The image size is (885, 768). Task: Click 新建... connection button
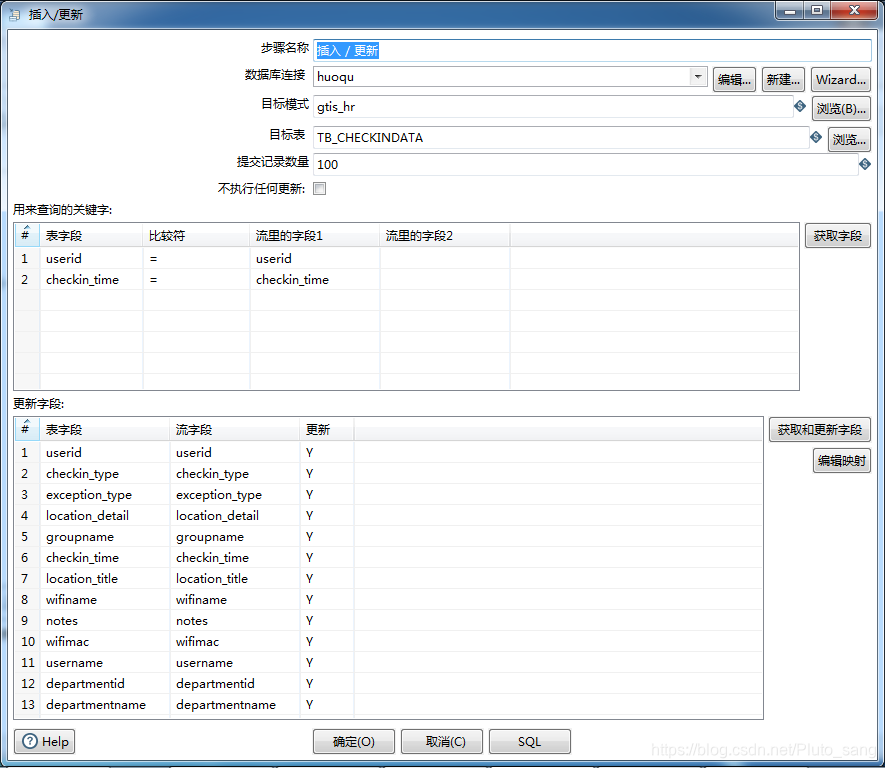click(x=783, y=80)
